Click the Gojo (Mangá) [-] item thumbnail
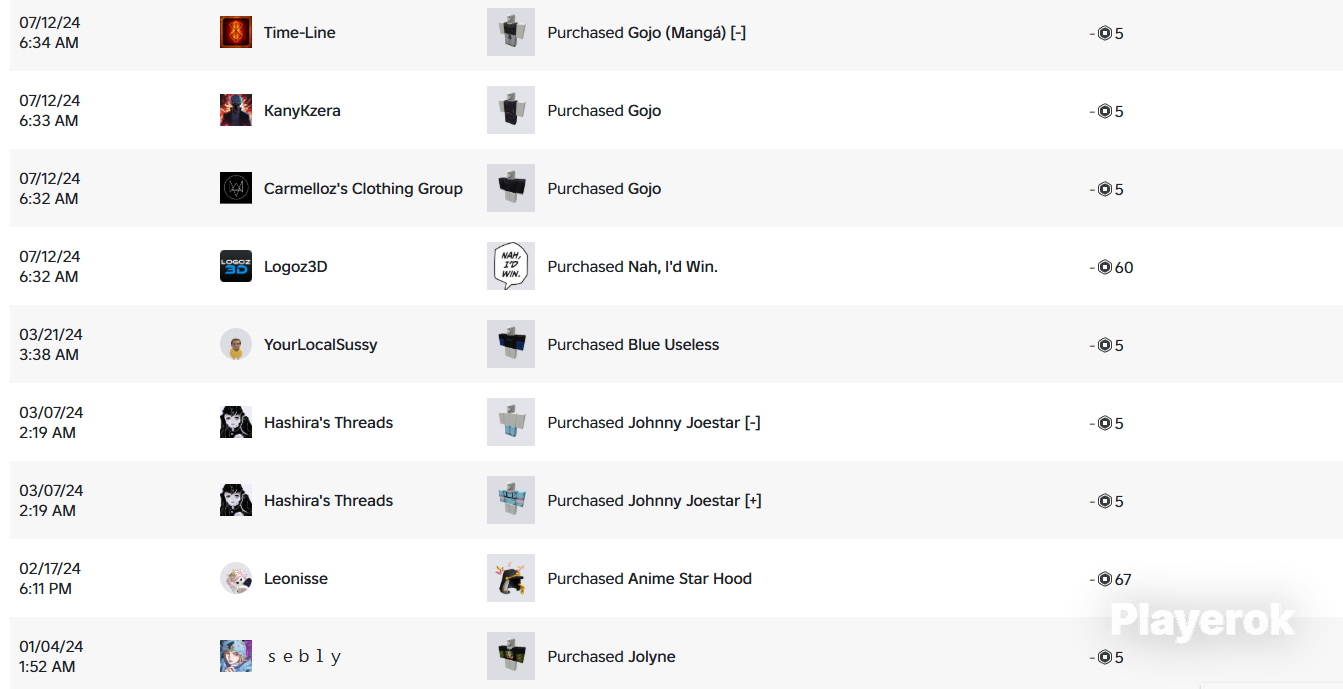Screen dimensions: 1343x689 (511, 32)
